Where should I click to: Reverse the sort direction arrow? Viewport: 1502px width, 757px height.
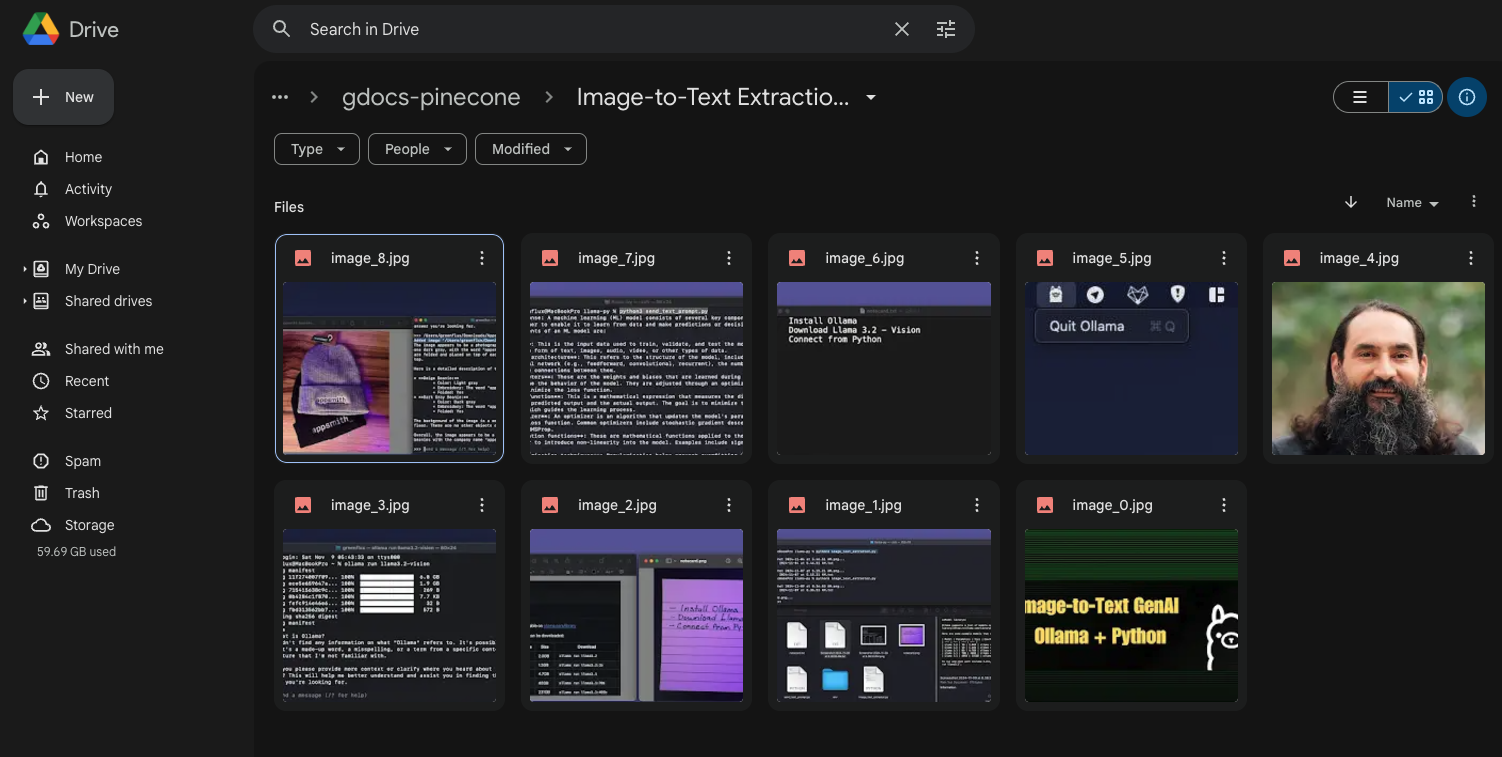[1350, 202]
